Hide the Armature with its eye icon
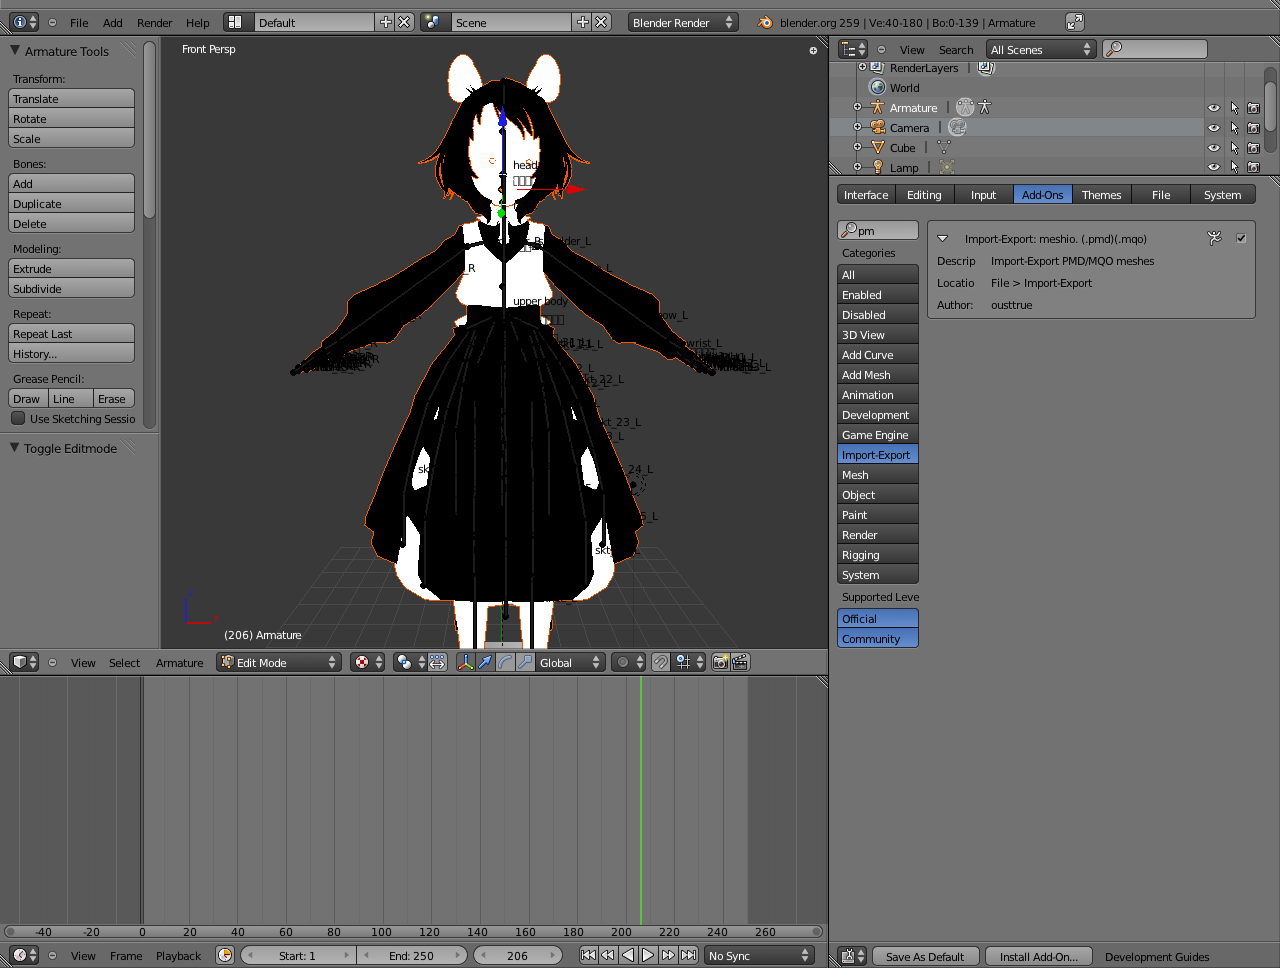1280x968 pixels. click(x=1214, y=108)
